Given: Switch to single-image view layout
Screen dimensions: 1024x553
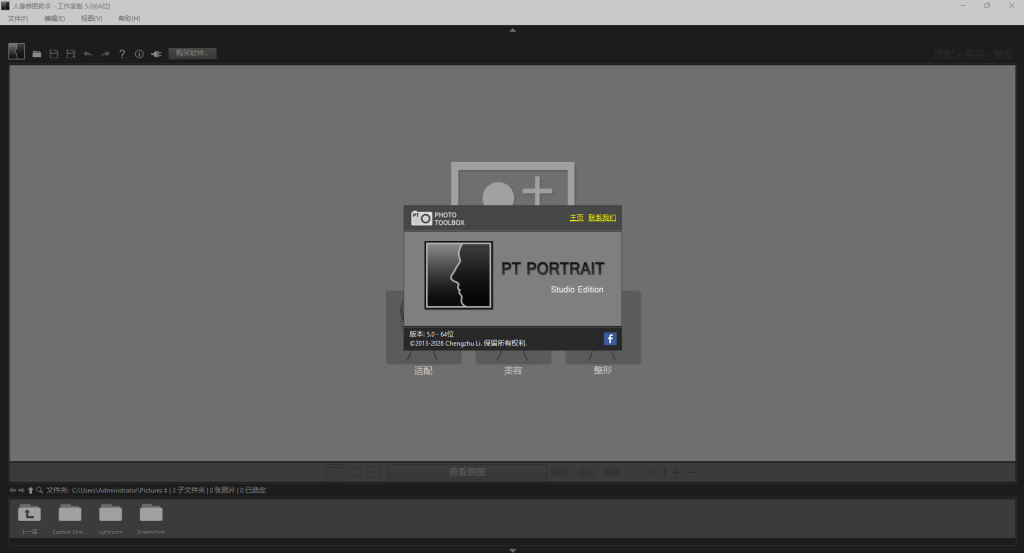Looking at the screenshot, I should [x=334, y=471].
